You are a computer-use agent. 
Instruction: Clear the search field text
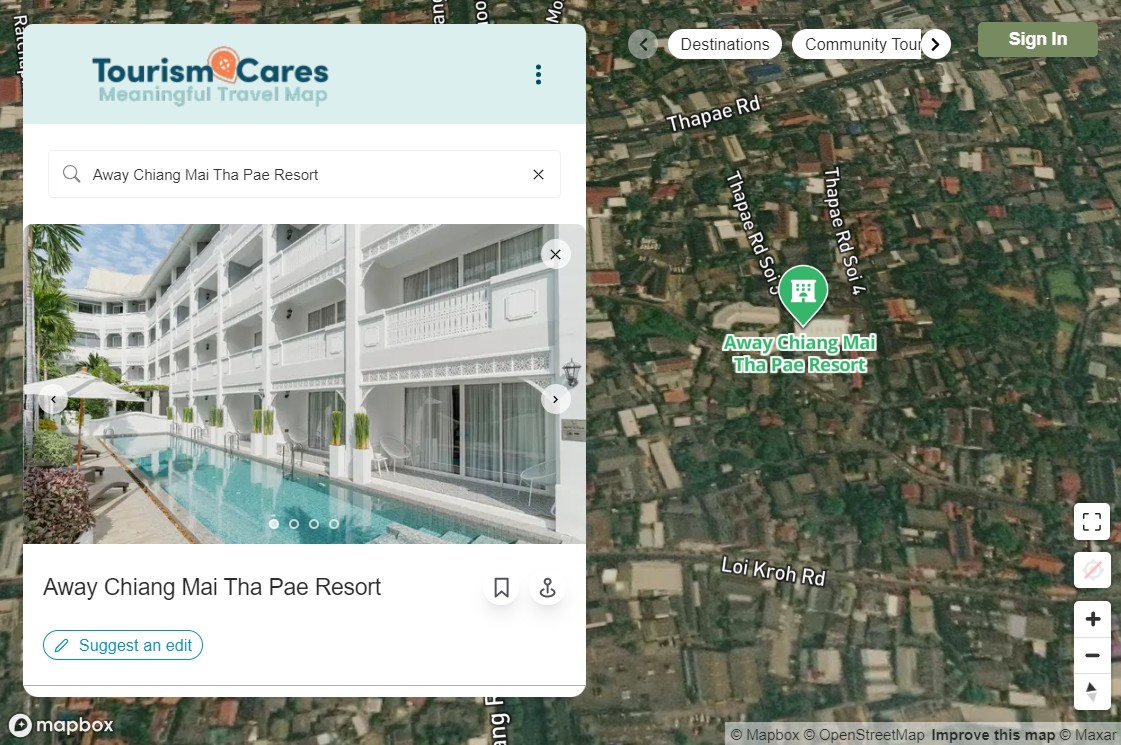(x=538, y=174)
